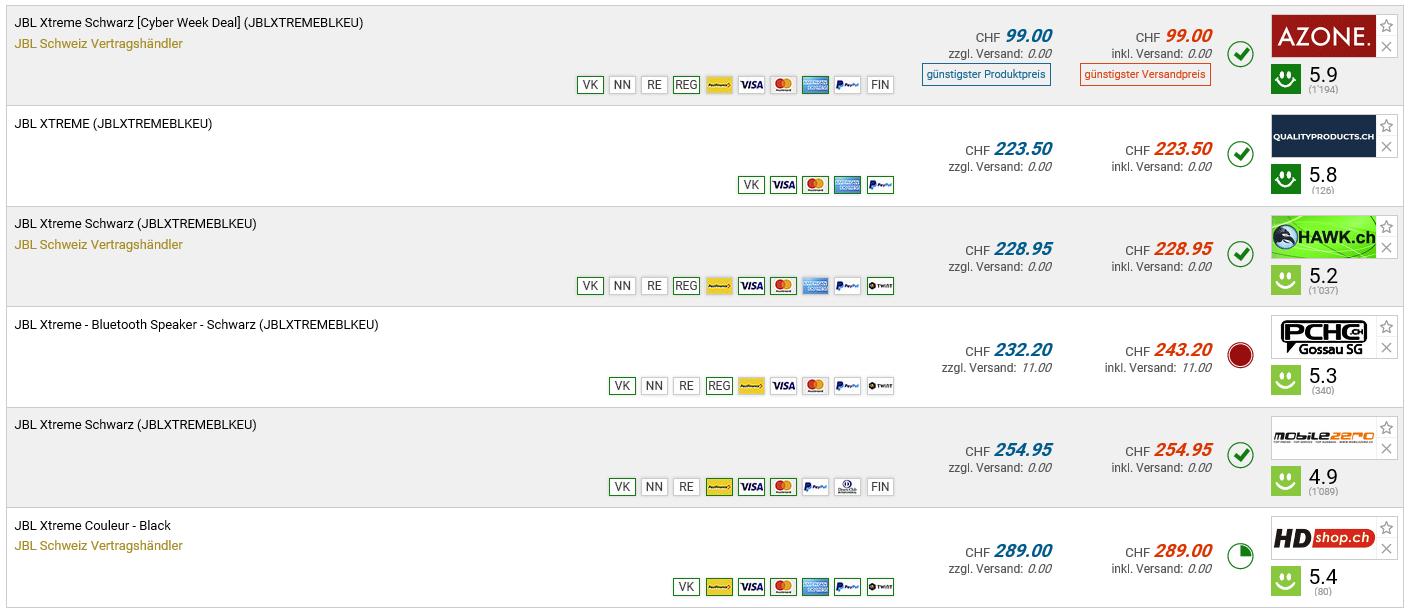Click the PayPal icon in the PCHC row
The width and height of the screenshot is (1407, 611).
[847, 386]
